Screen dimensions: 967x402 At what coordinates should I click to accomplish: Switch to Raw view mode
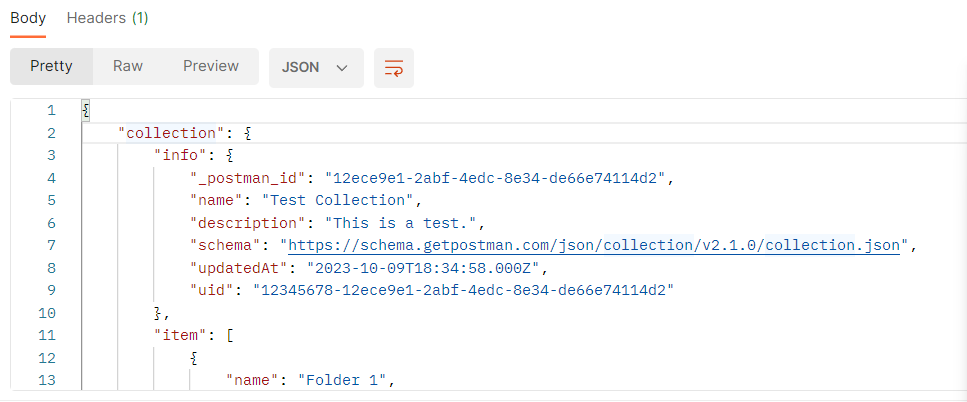tap(128, 66)
